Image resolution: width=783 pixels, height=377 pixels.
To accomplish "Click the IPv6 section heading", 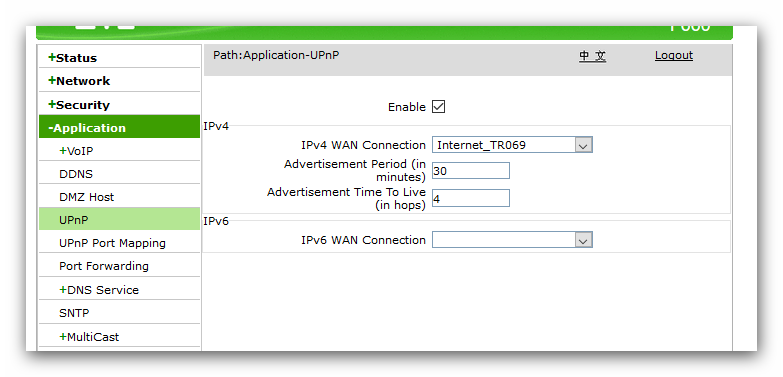I will (216, 221).
